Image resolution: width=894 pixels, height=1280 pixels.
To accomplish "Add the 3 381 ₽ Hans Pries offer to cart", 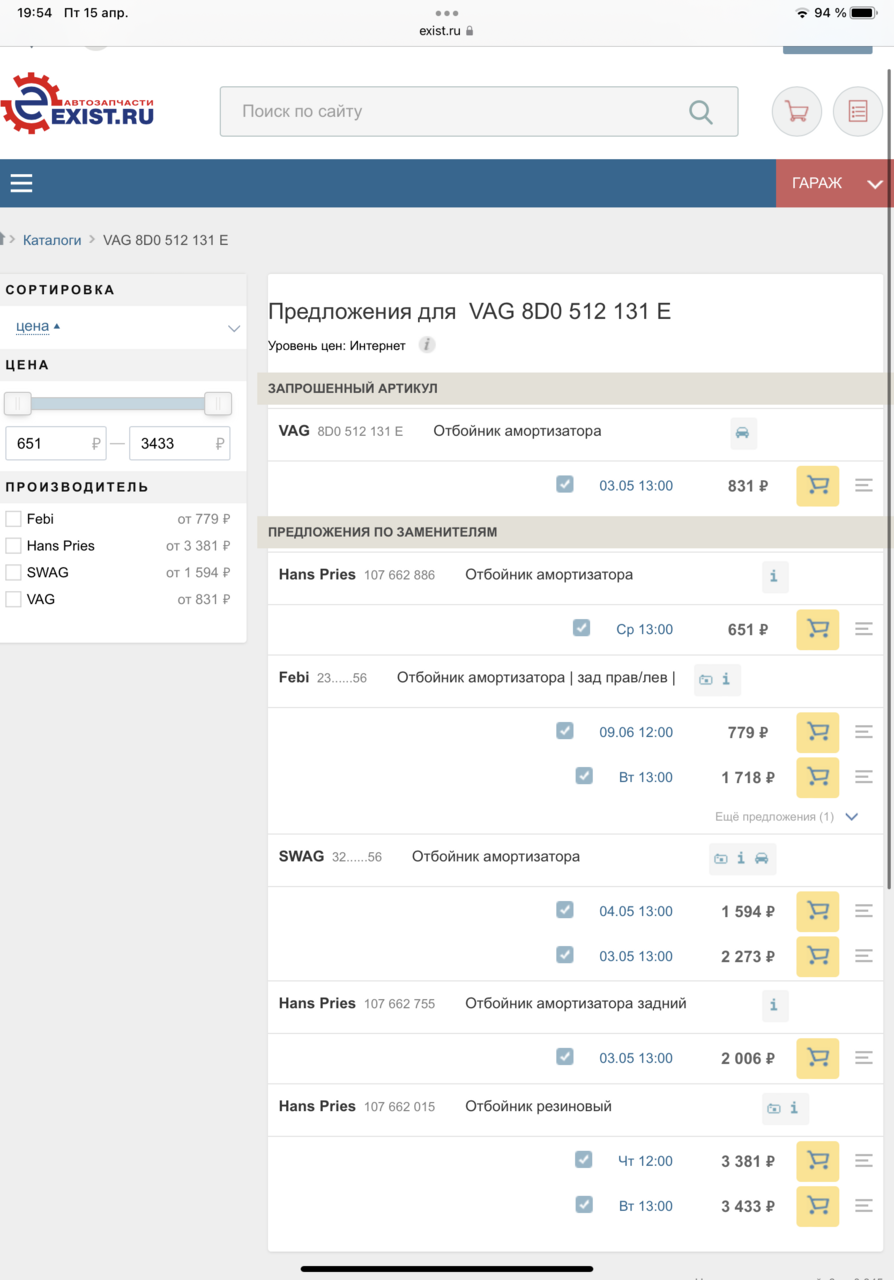I will point(818,1161).
